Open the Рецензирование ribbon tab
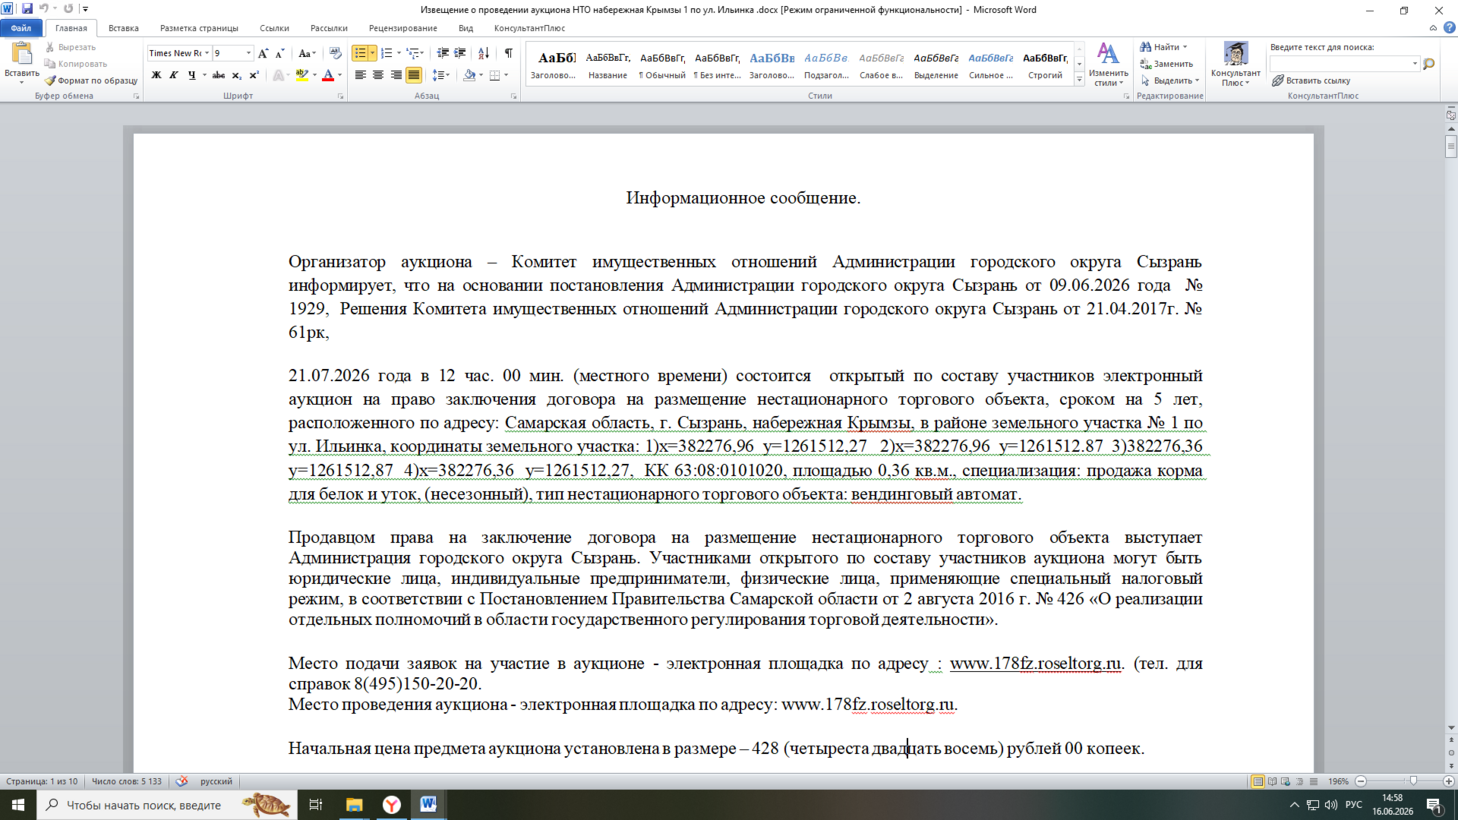 [403, 28]
